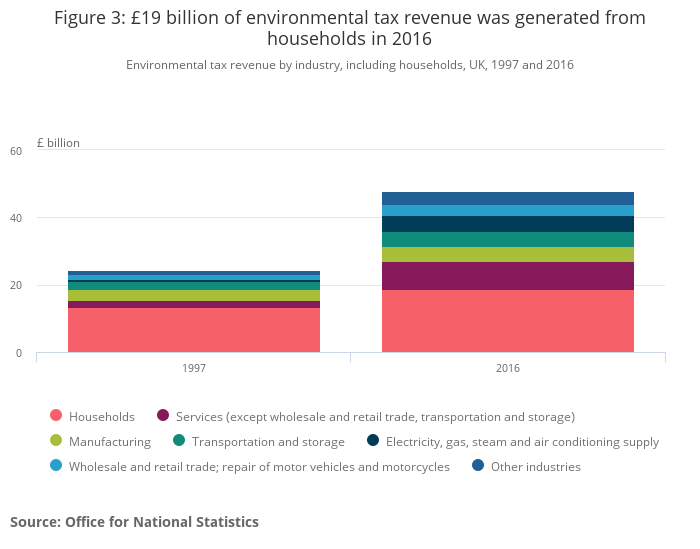Viewport: 700px width, 549px height.
Task: Click the top Other industries segment in 2016
Action: click(x=507, y=198)
